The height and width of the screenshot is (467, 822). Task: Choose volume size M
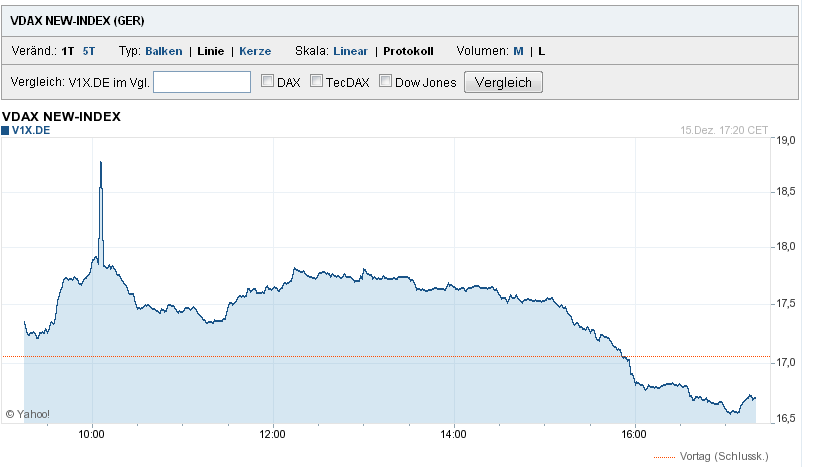coord(518,51)
